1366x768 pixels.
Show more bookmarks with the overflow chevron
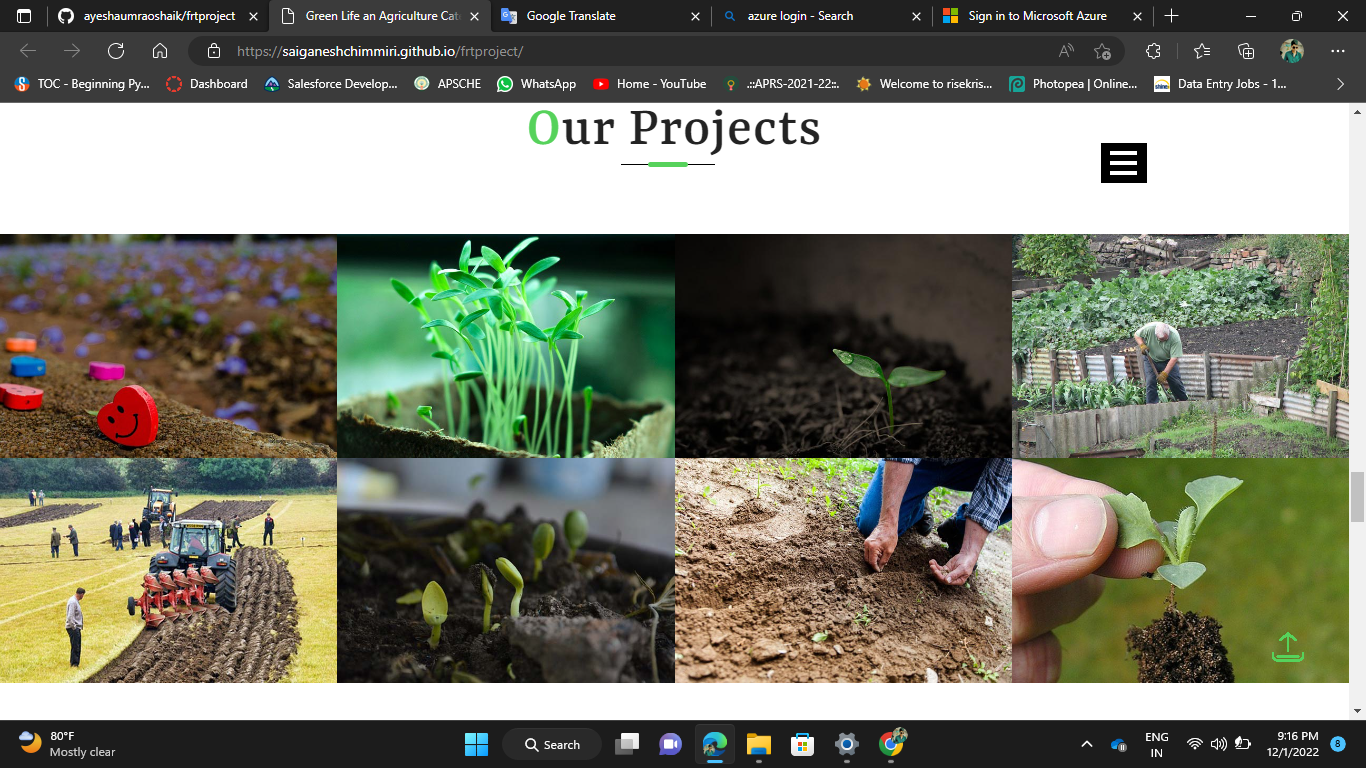pyautogui.click(x=1341, y=84)
